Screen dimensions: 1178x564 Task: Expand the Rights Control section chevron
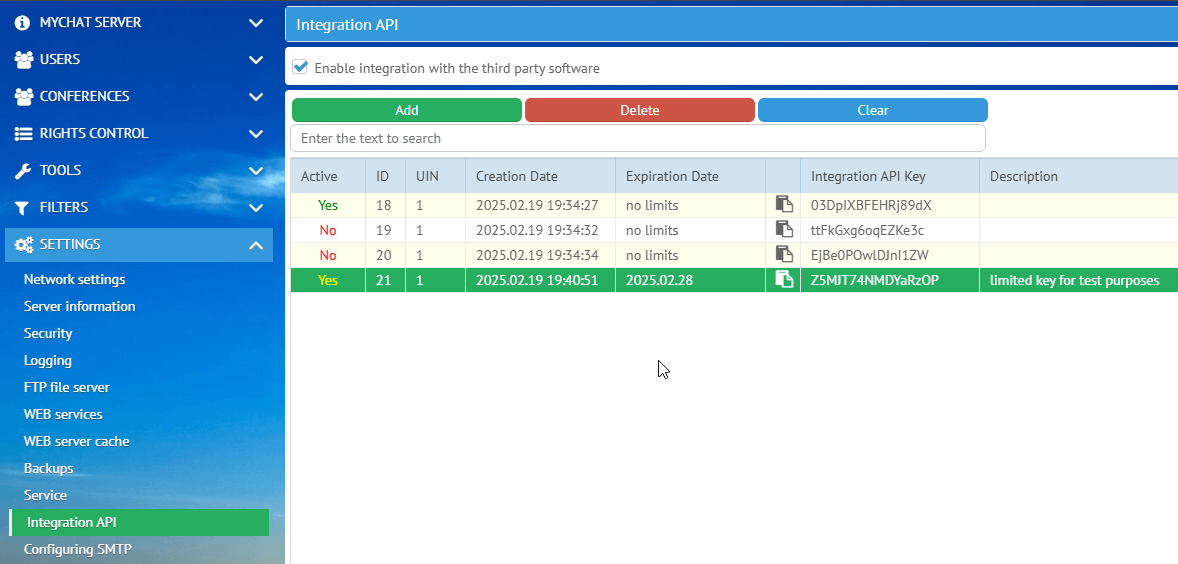(x=256, y=134)
